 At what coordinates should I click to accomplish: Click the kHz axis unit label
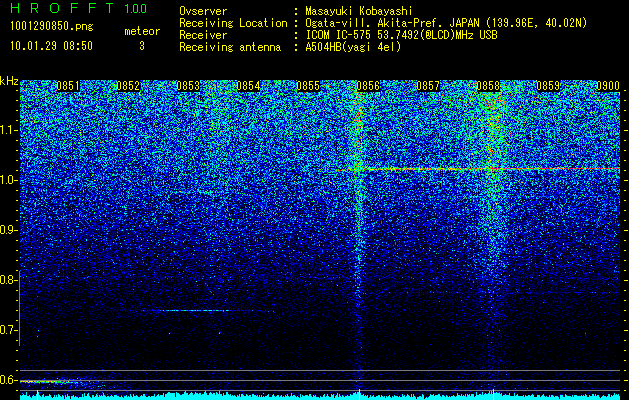tap(9, 81)
